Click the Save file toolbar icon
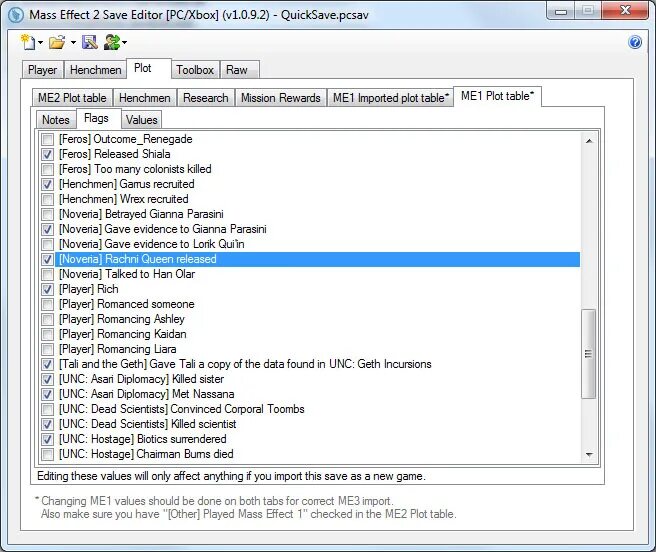 (x=90, y=42)
